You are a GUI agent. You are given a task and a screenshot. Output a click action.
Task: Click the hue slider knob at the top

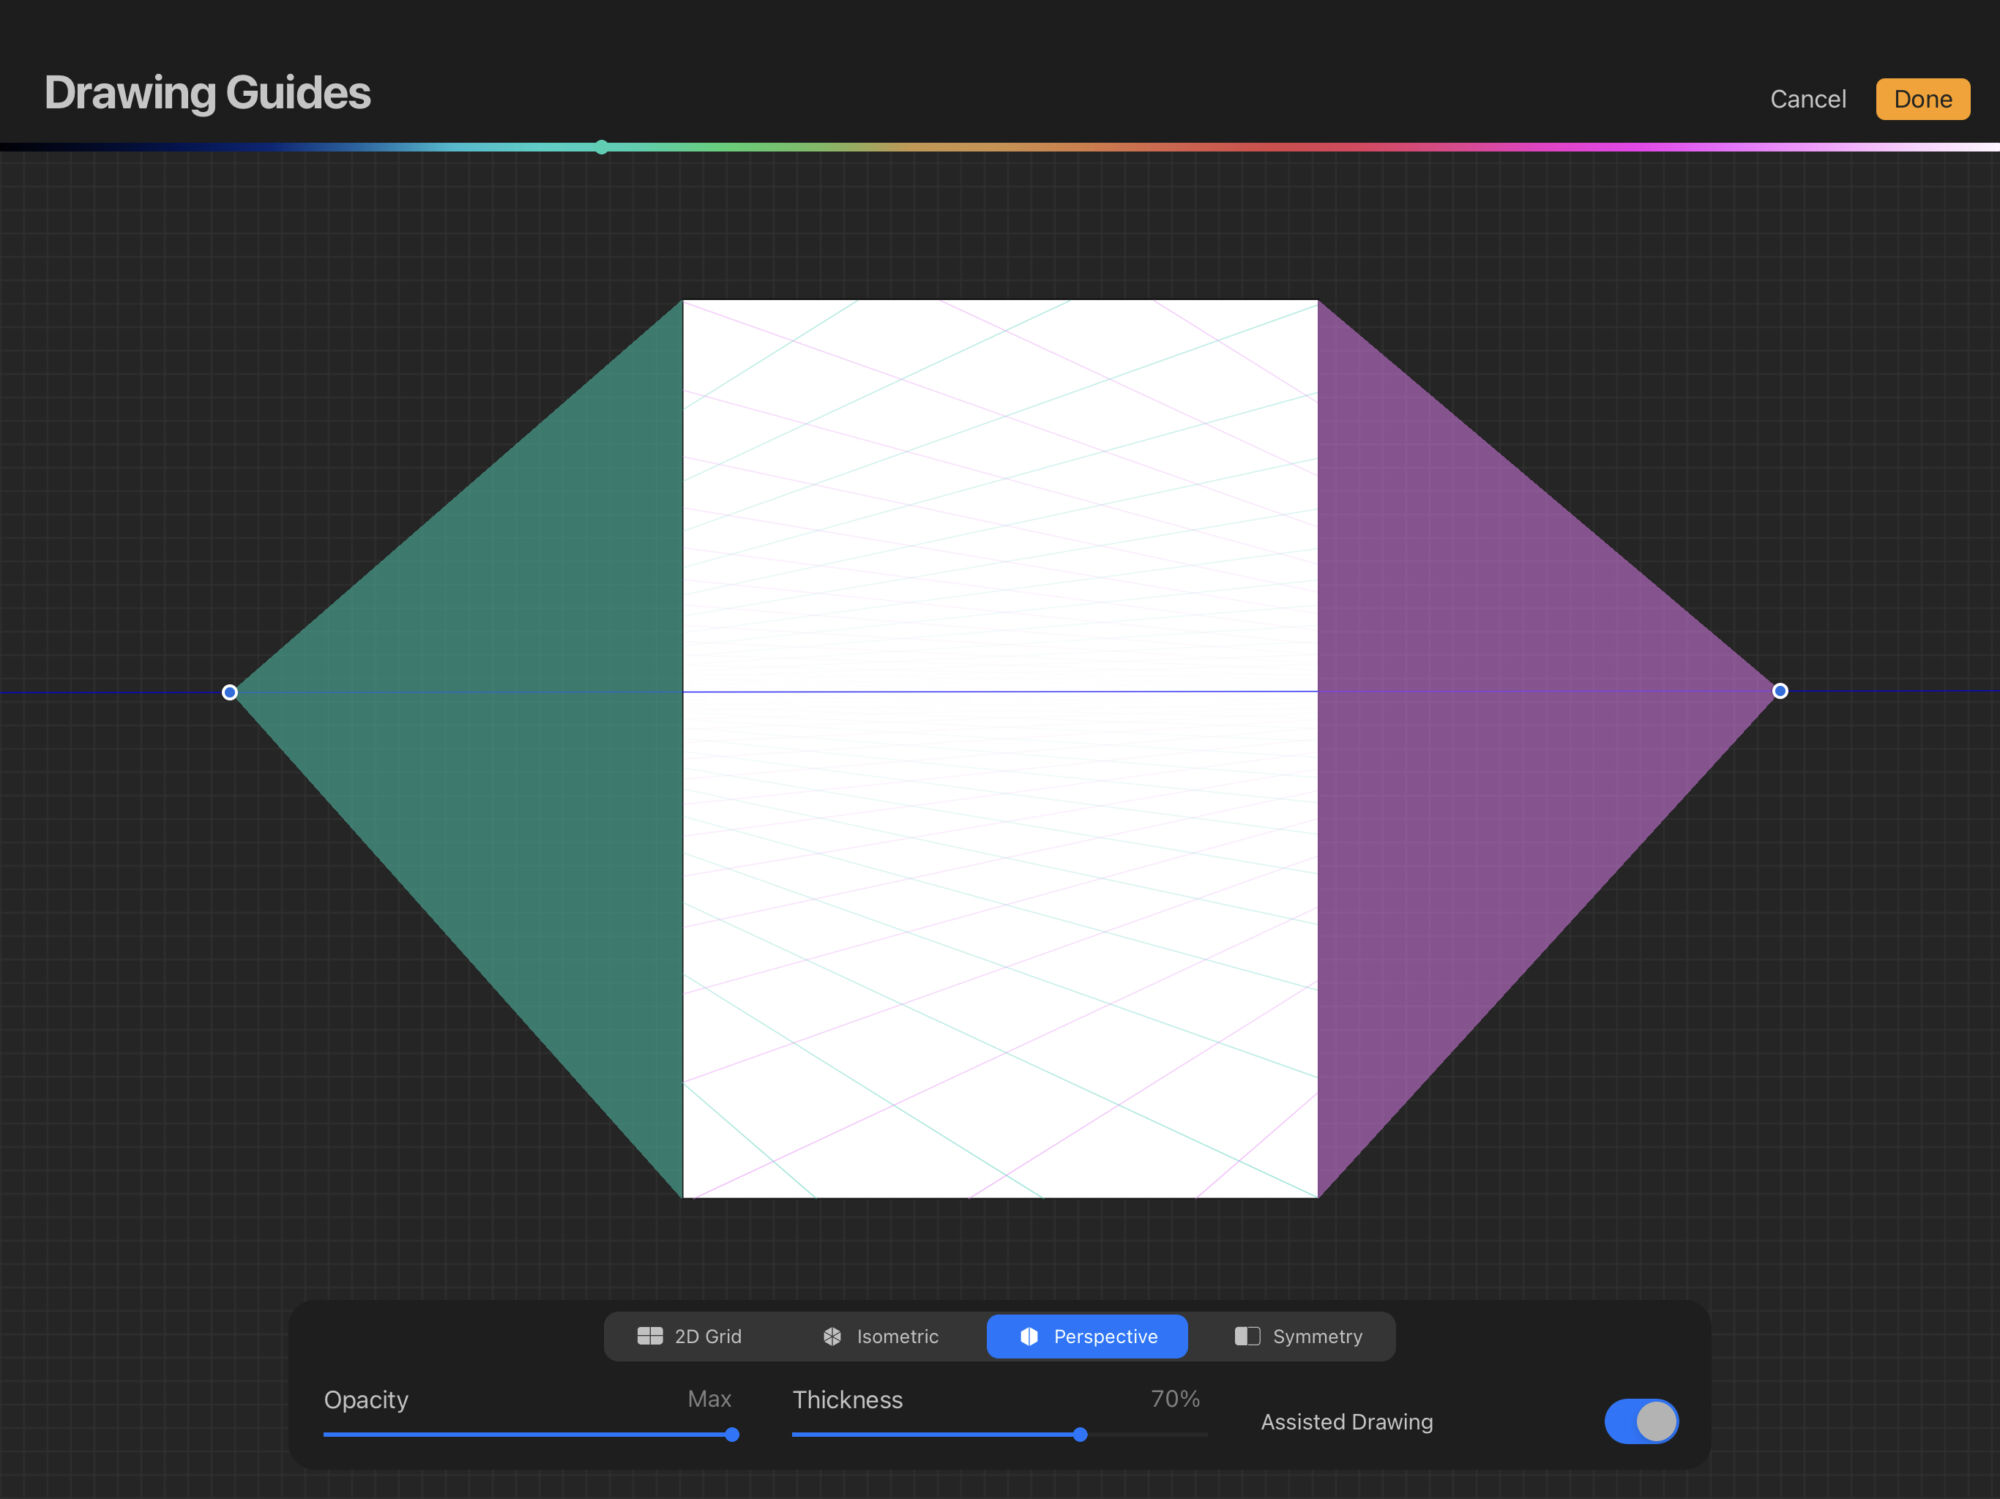(x=601, y=147)
